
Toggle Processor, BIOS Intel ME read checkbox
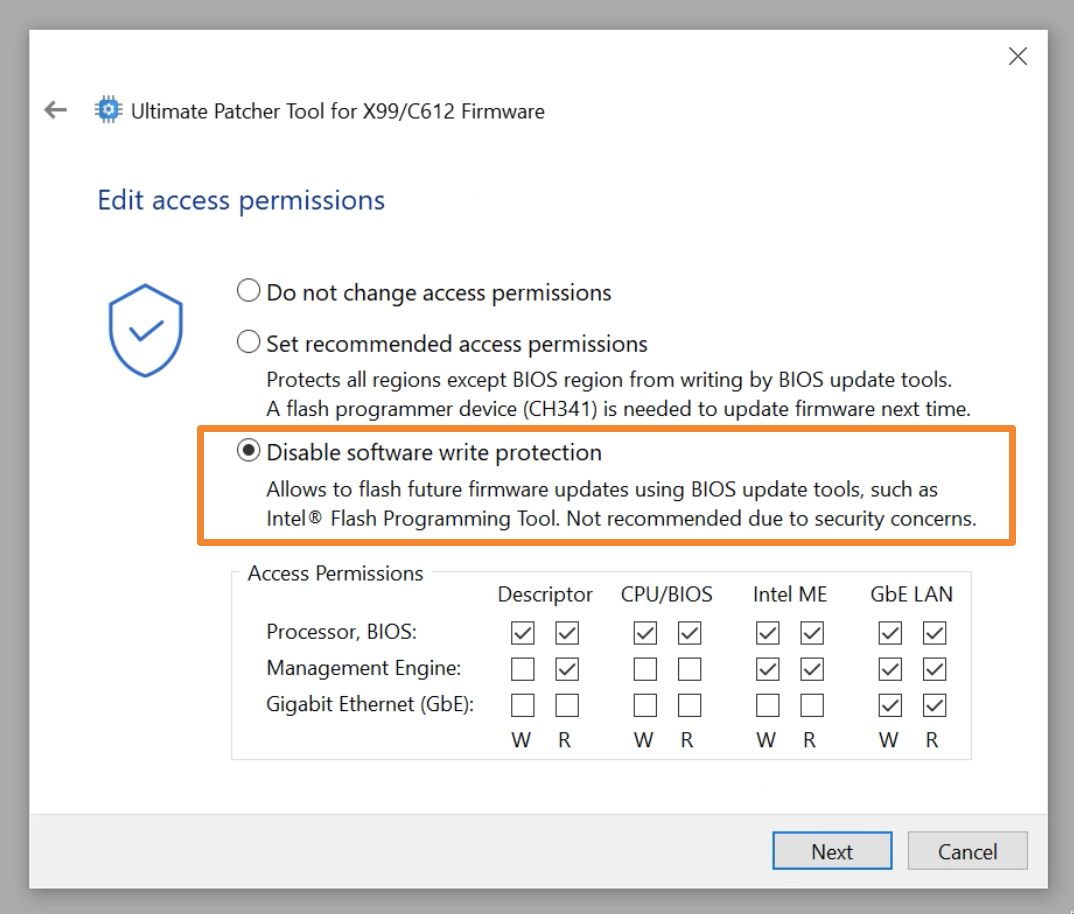pyautogui.click(x=811, y=633)
